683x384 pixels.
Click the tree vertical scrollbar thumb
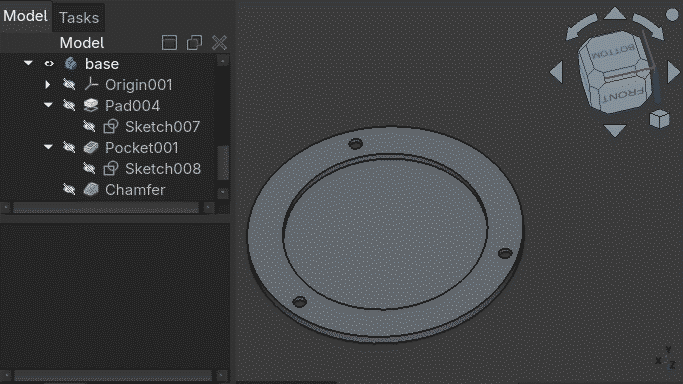pyautogui.click(x=223, y=162)
